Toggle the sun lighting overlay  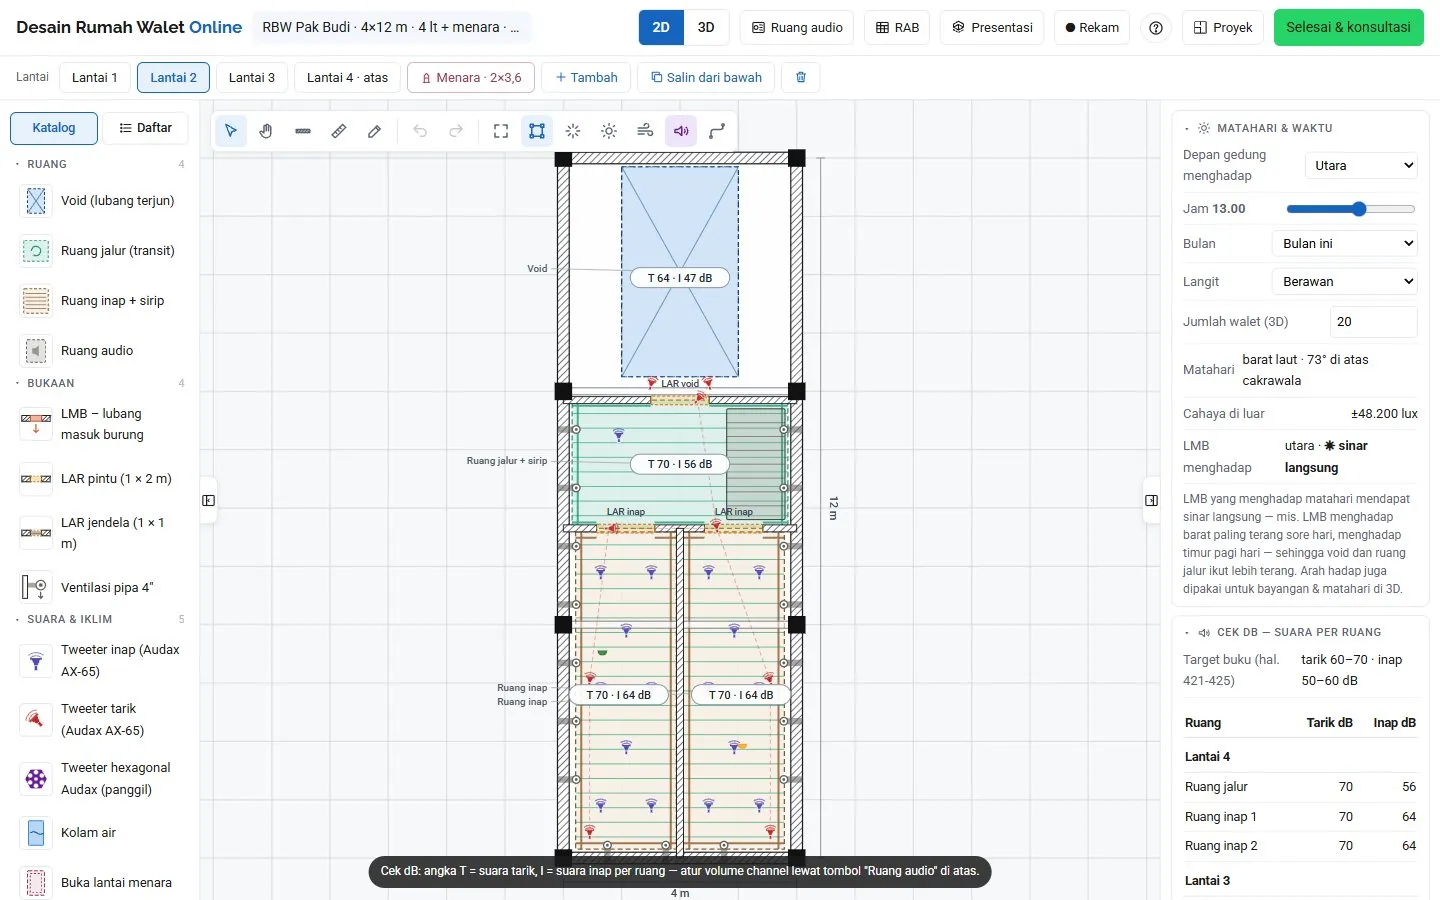[x=609, y=131]
